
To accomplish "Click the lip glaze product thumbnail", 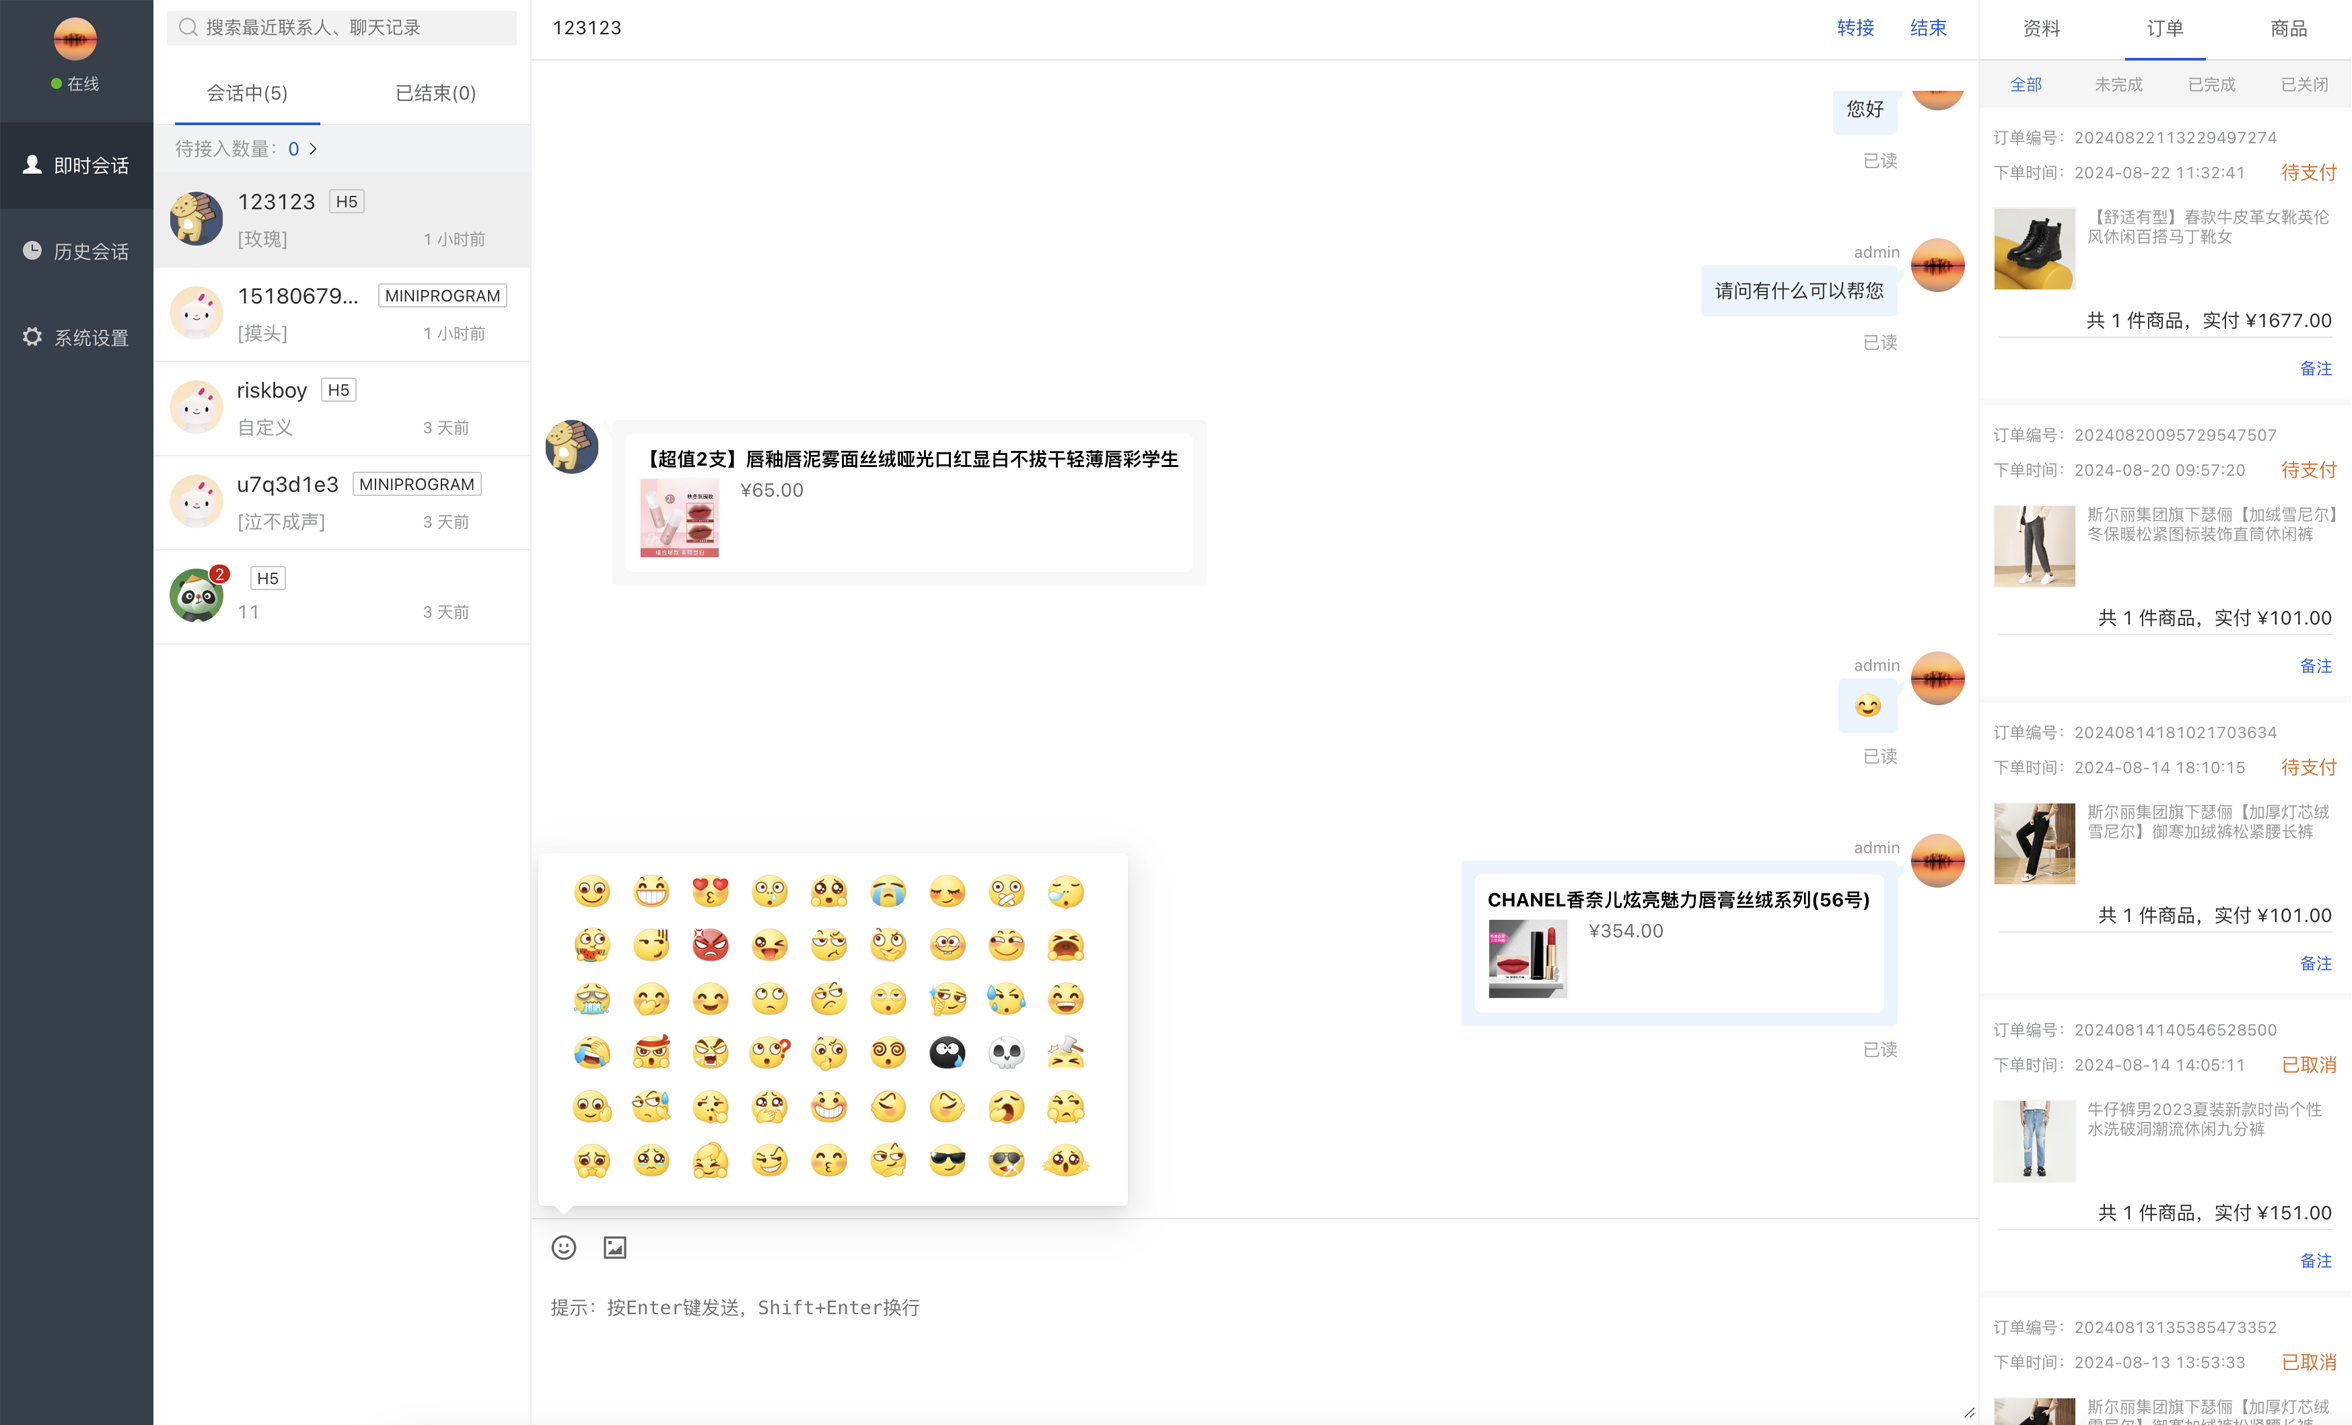I will 680,518.
